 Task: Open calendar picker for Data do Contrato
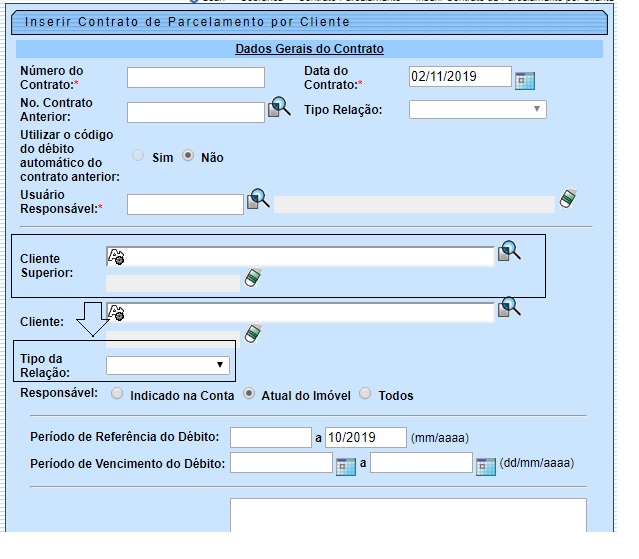tap(525, 81)
